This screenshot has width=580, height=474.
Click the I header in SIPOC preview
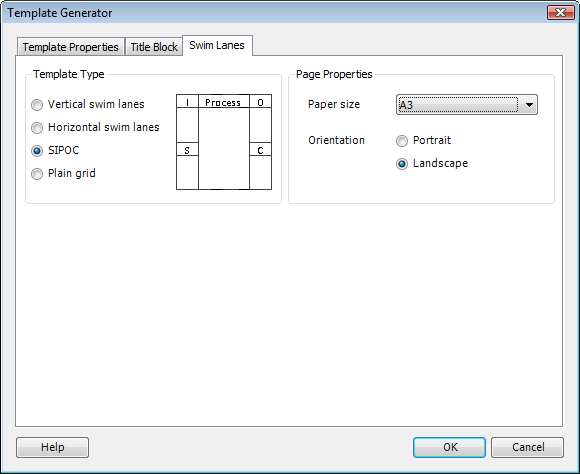[187, 102]
